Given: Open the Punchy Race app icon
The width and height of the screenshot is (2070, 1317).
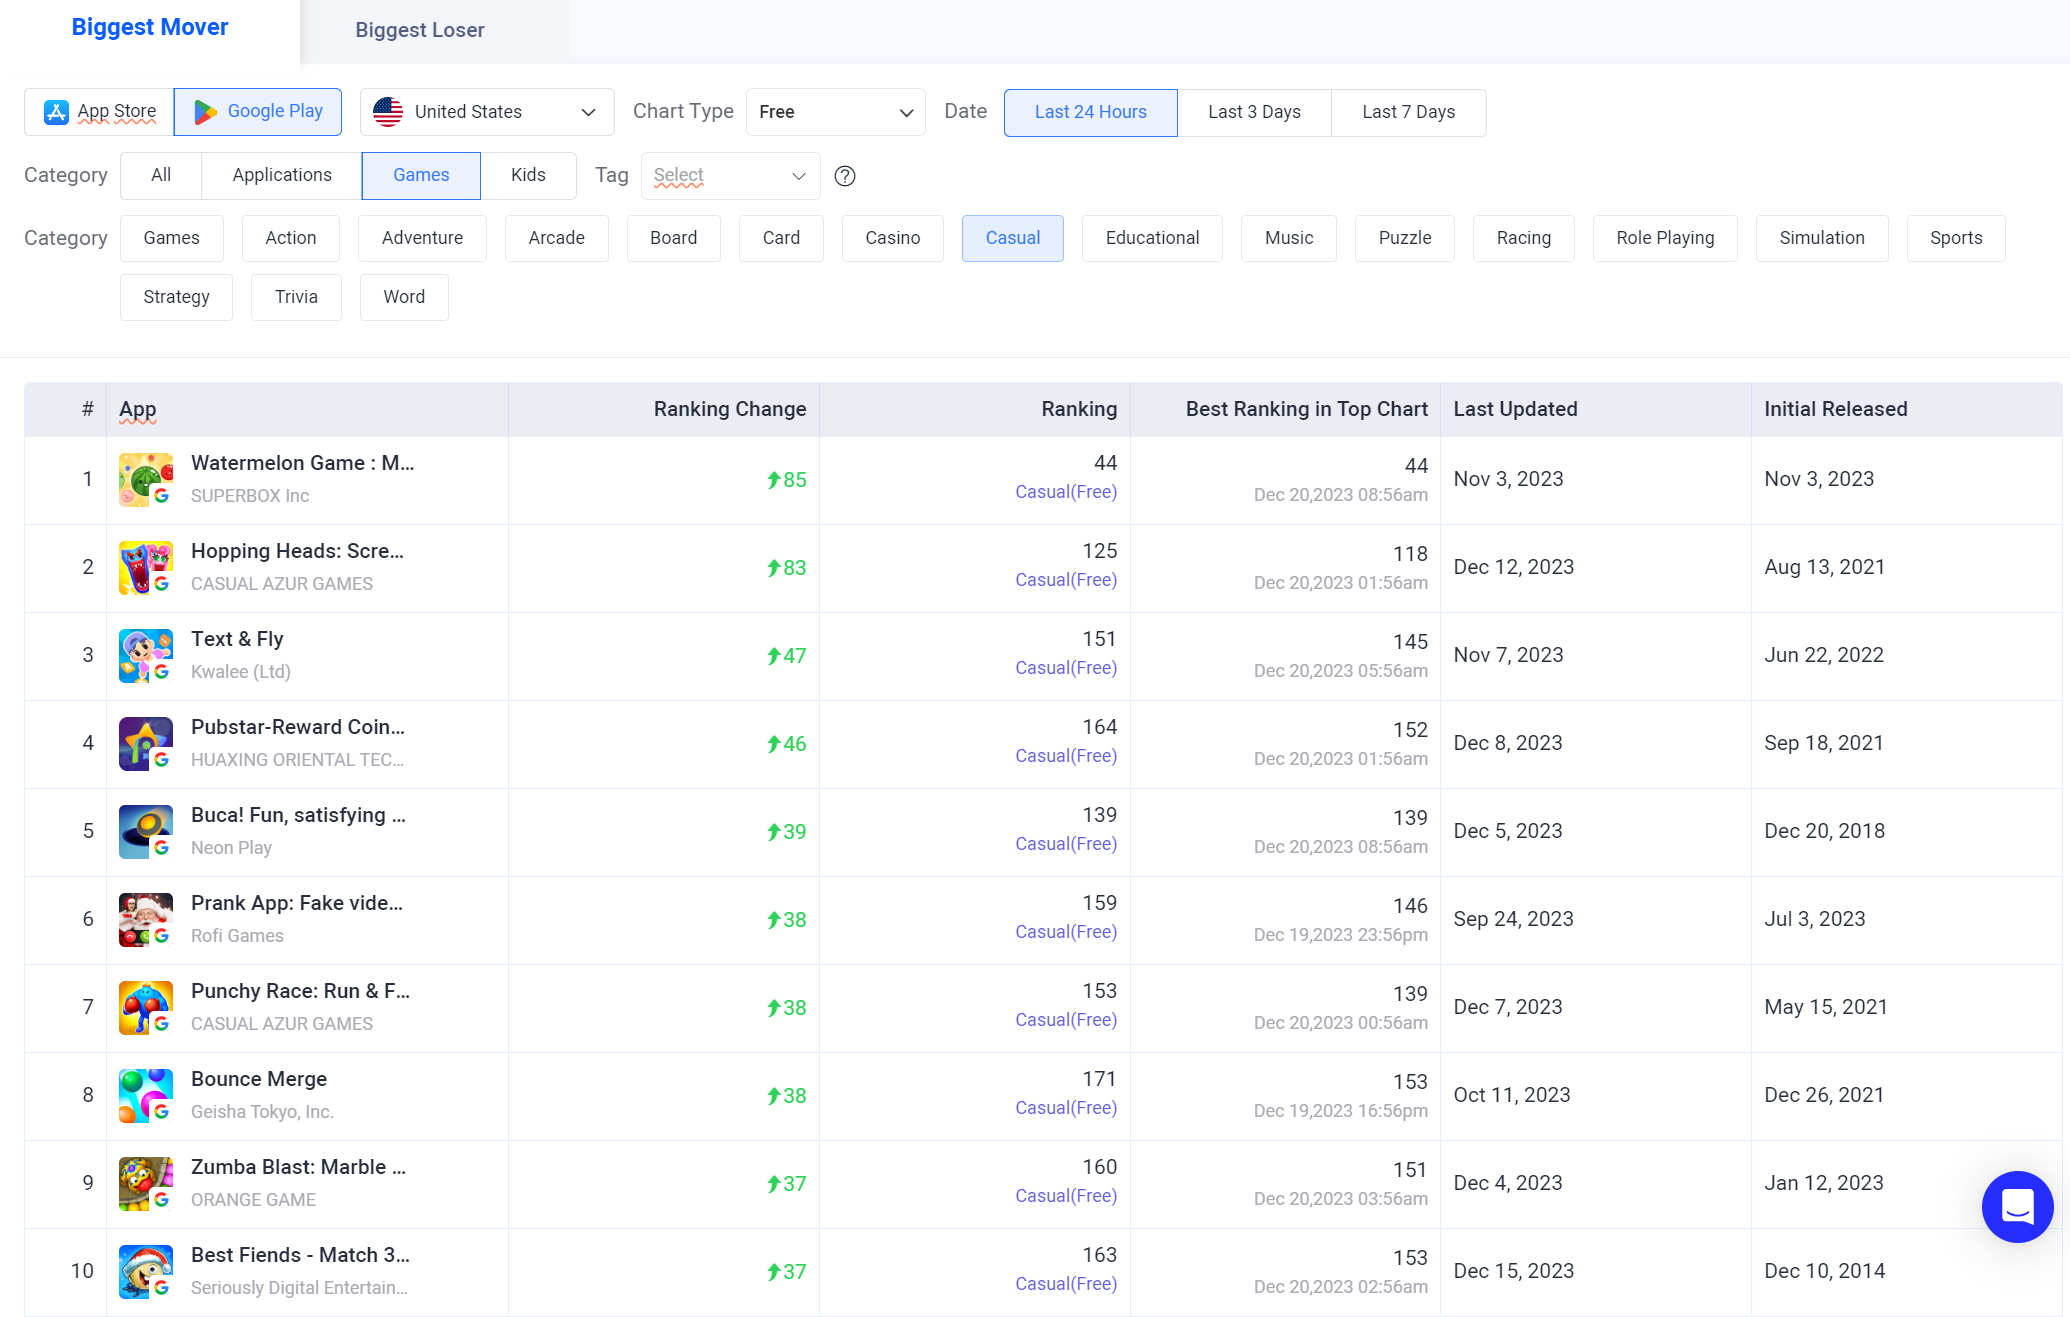Looking at the screenshot, I should point(145,1008).
